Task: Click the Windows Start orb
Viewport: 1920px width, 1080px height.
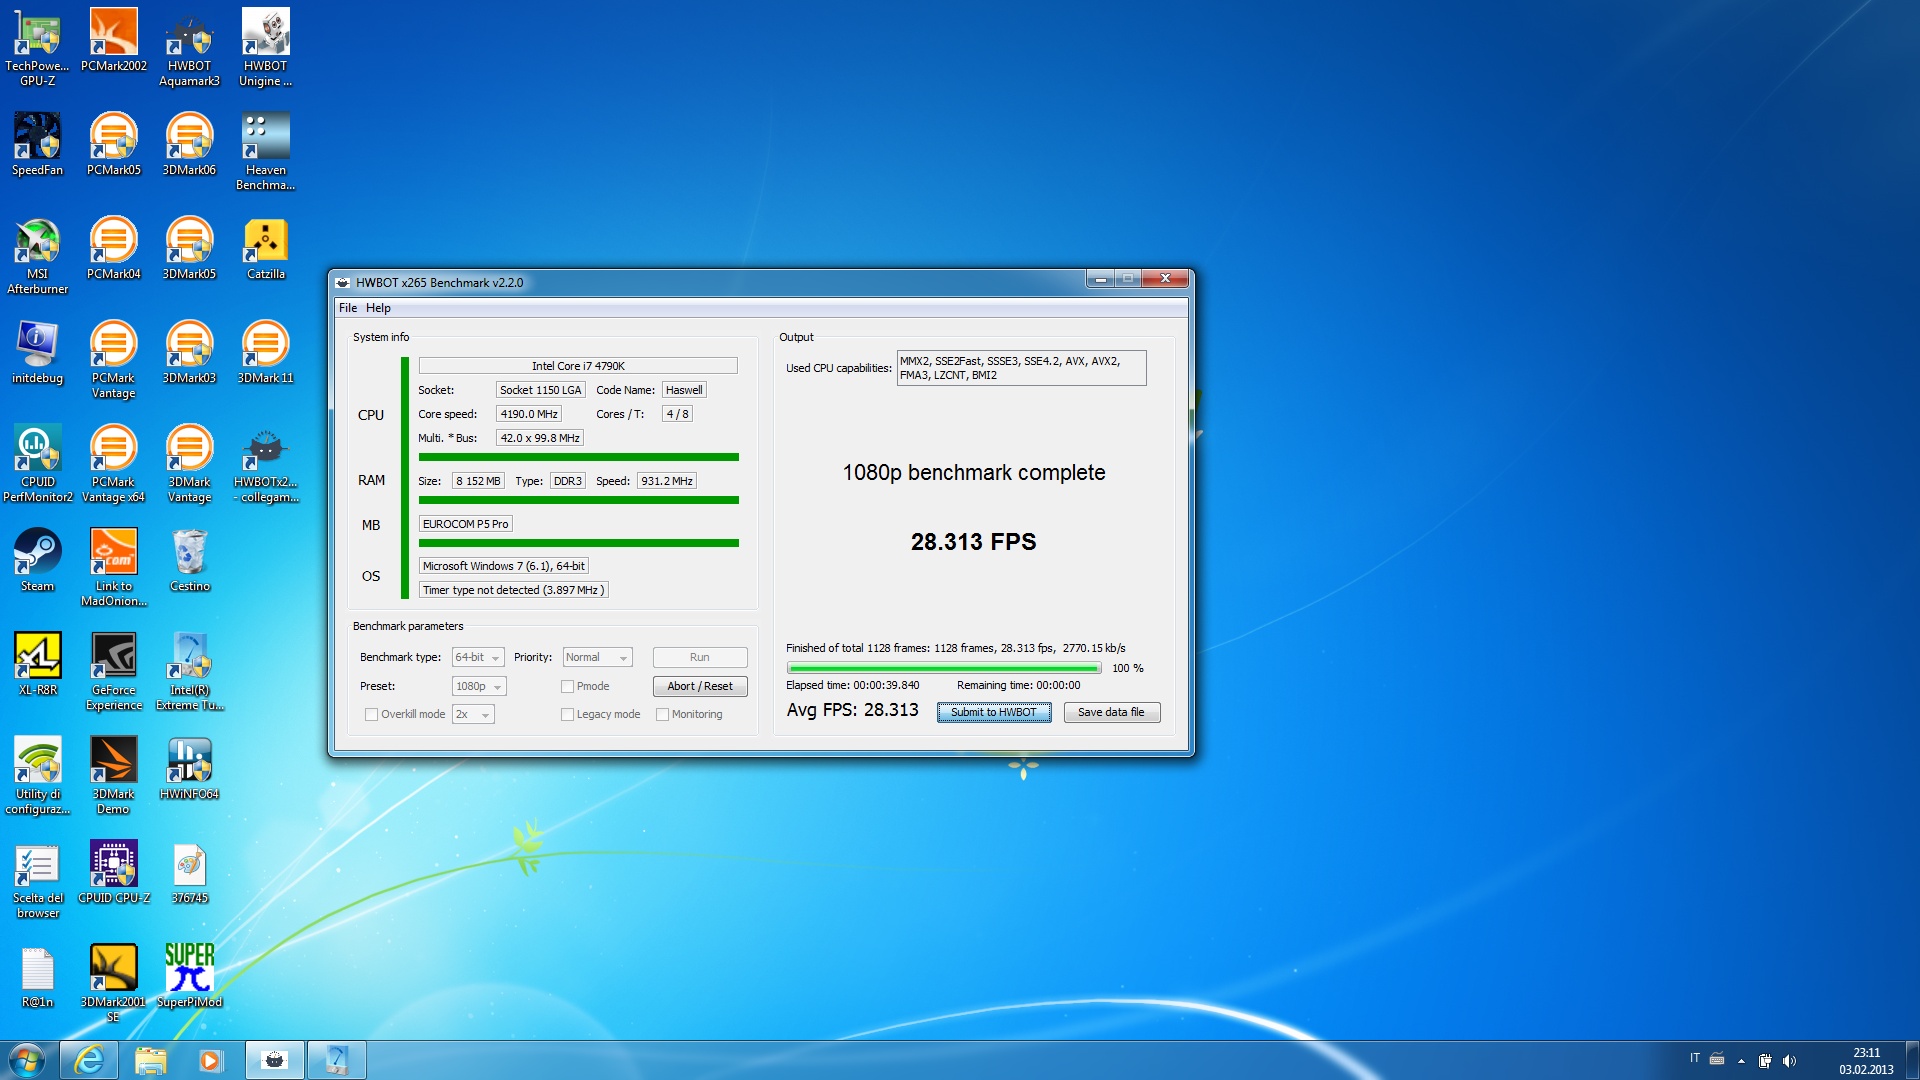Action: 26,1060
